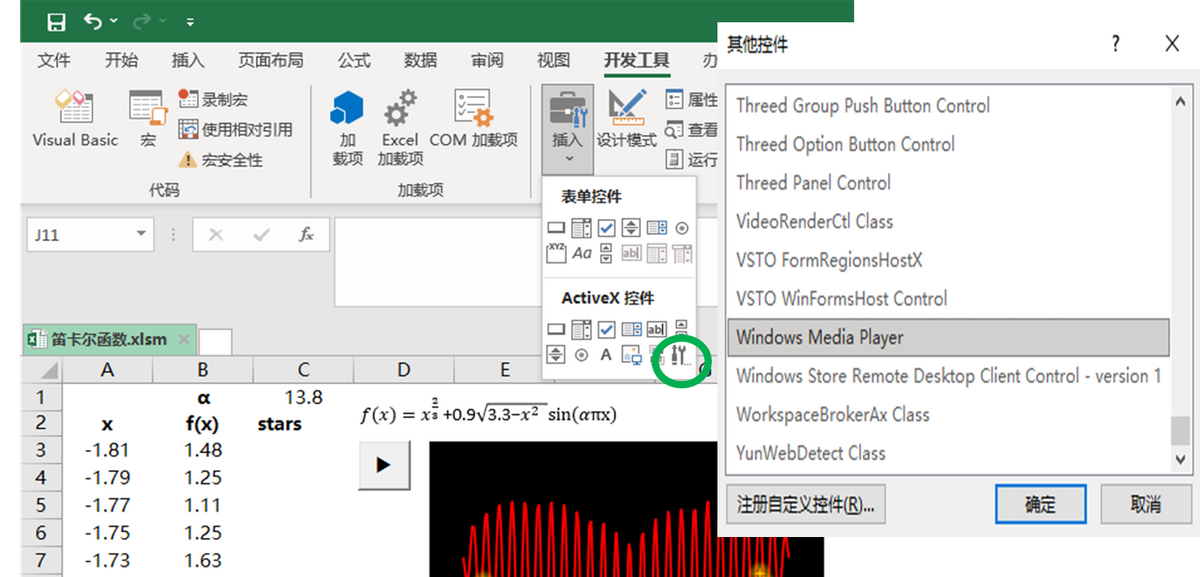1200x577 pixels.
Task: Choose the ActiveX Combo Box icon
Action: tap(581, 329)
